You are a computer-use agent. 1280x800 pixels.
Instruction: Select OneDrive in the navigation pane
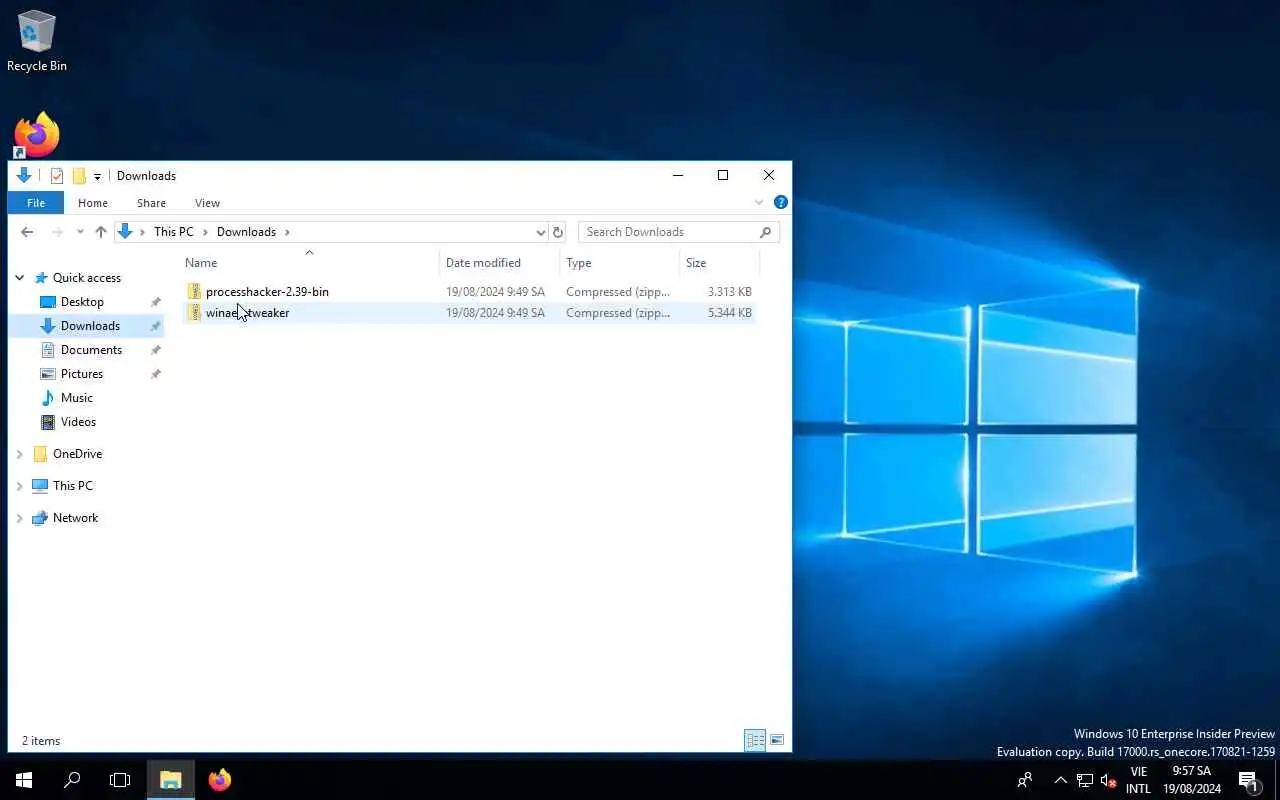tap(77, 454)
